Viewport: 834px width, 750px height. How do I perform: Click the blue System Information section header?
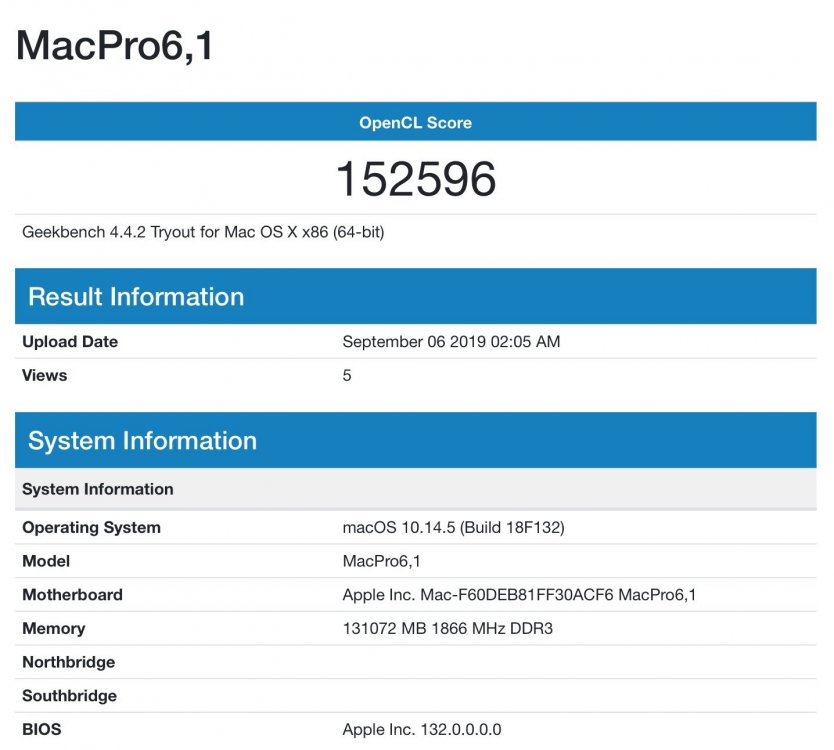(415, 440)
